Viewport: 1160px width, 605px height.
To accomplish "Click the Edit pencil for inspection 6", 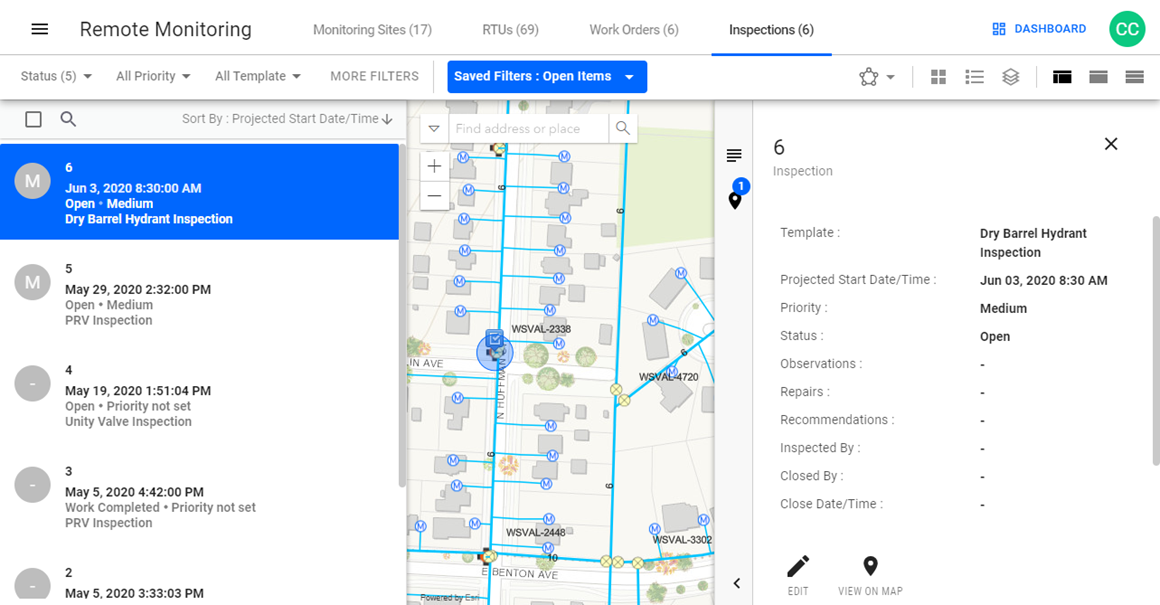I will coord(798,566).
